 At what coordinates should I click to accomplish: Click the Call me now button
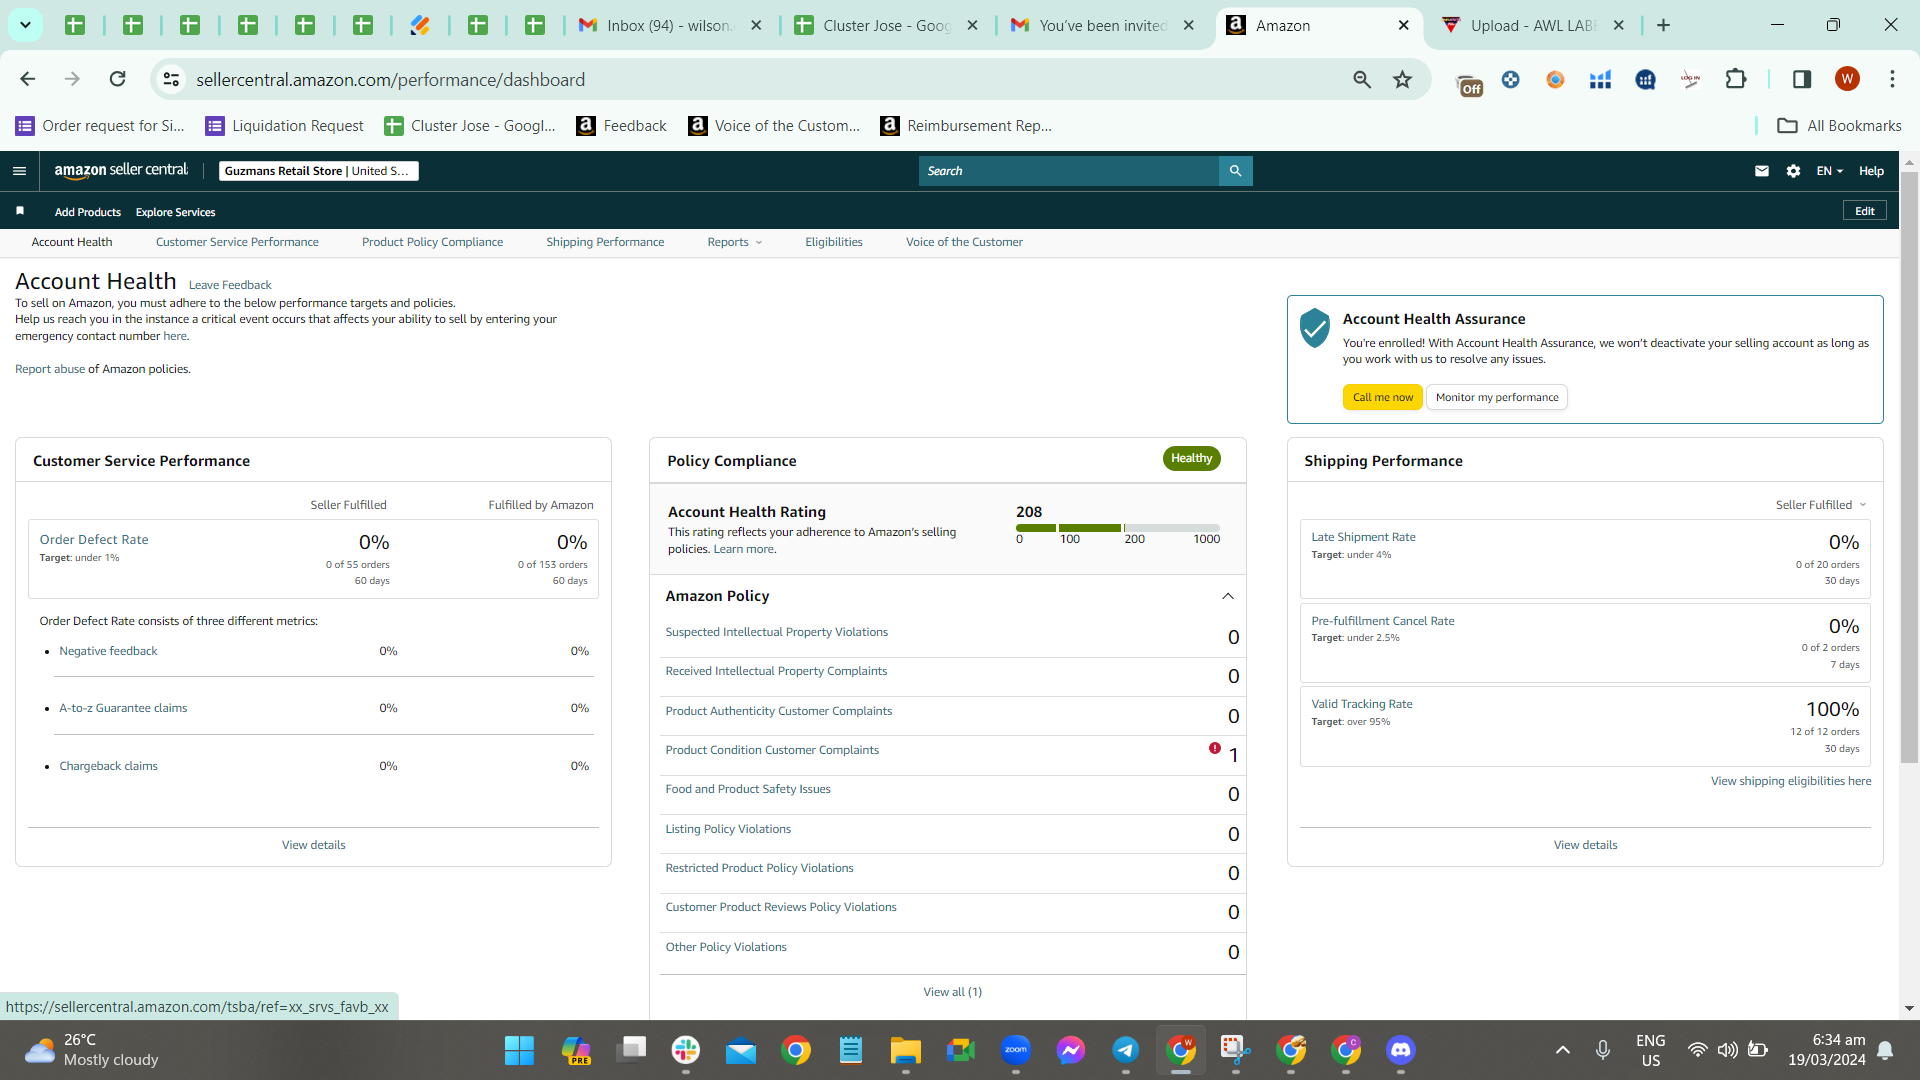tap(1382, 397)
